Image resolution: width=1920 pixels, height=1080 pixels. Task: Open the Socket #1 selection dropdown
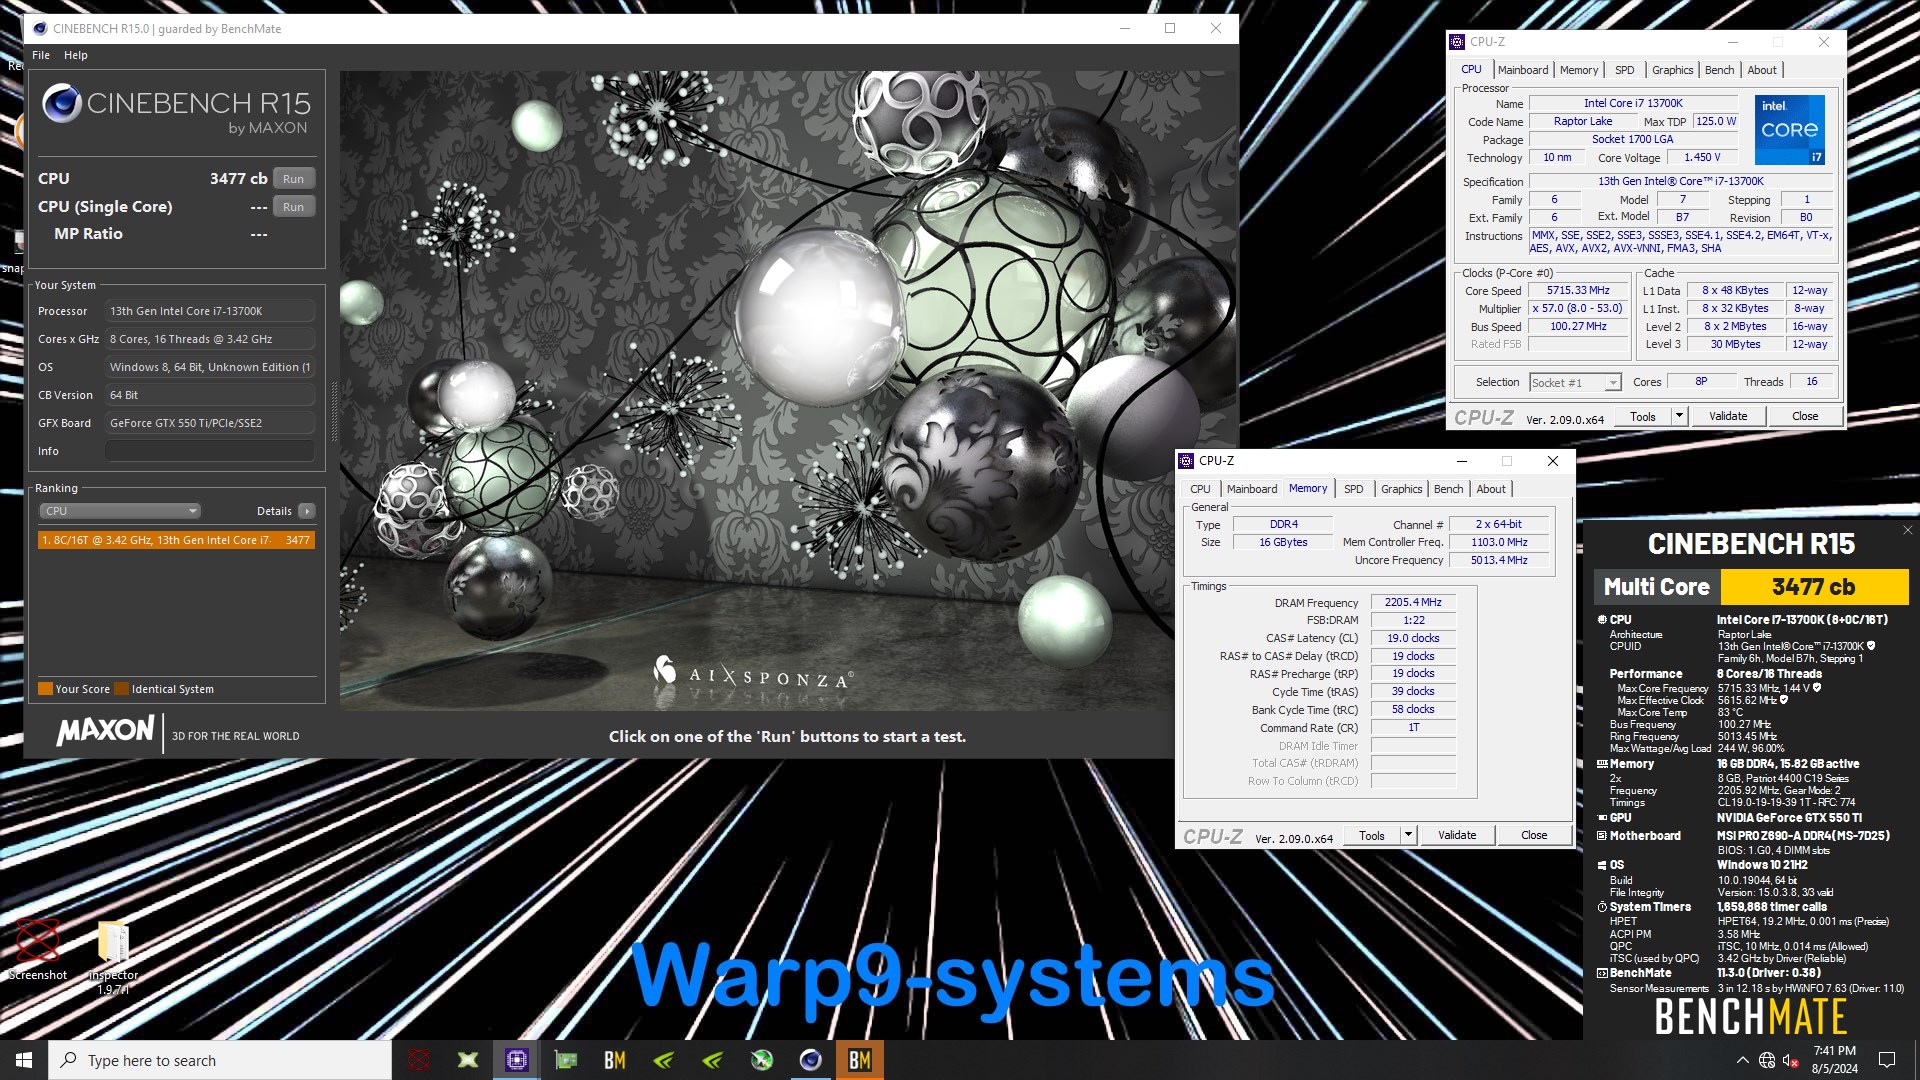coord(1575,383)
